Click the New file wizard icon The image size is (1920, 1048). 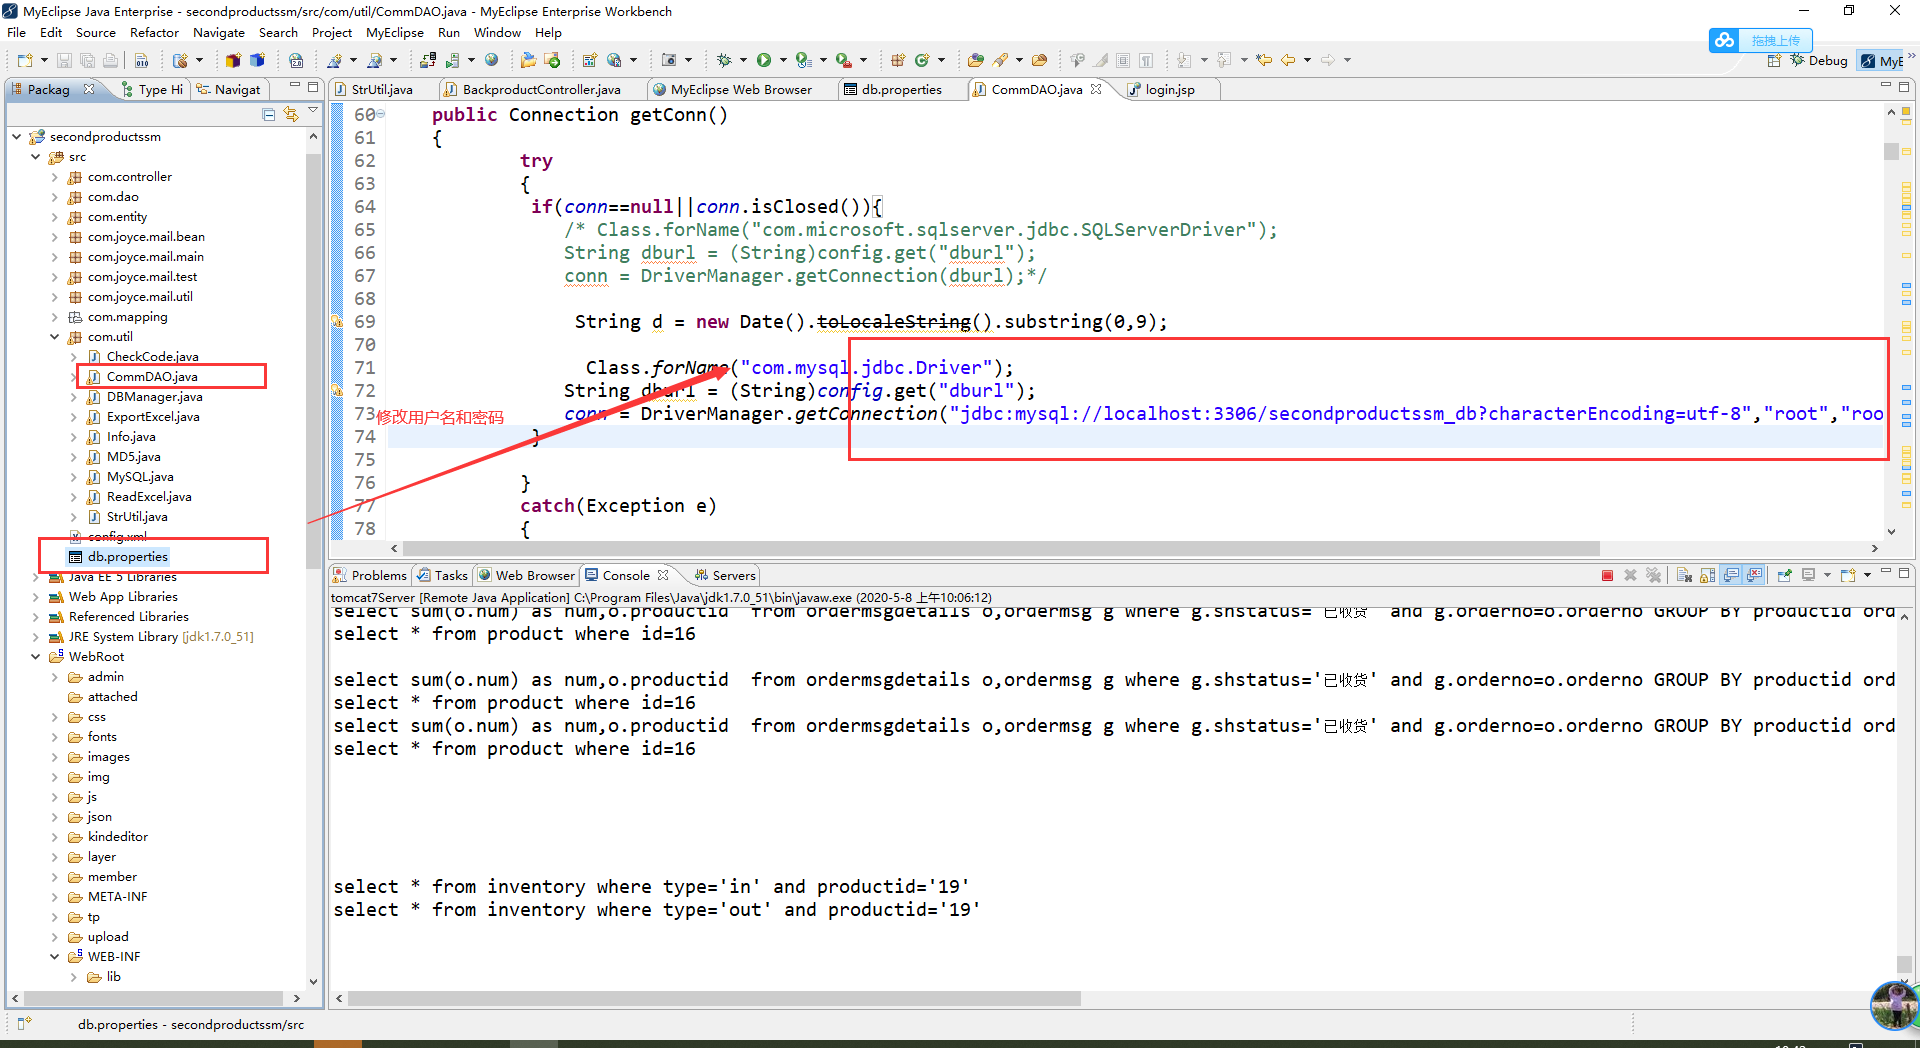tap(25, 60)
